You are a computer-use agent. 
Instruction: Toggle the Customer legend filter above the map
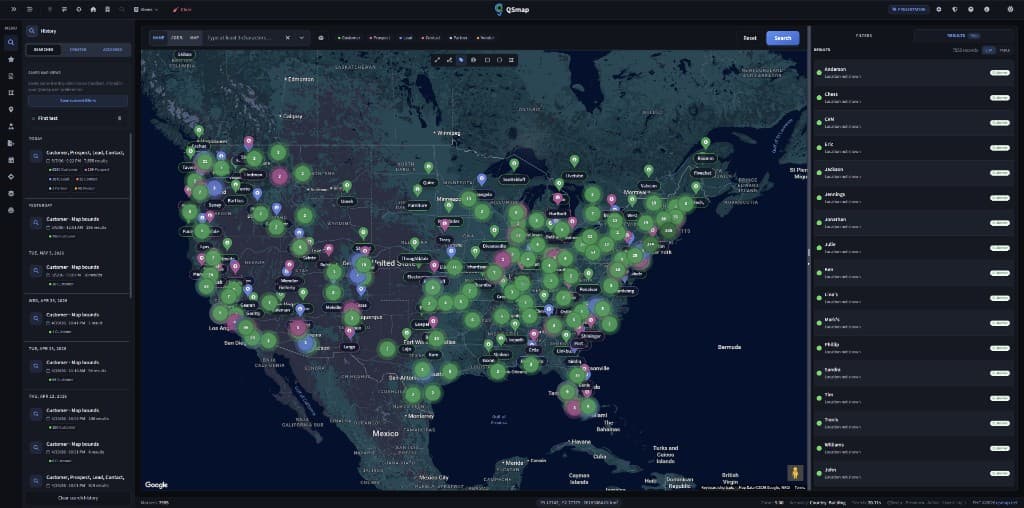350,38
